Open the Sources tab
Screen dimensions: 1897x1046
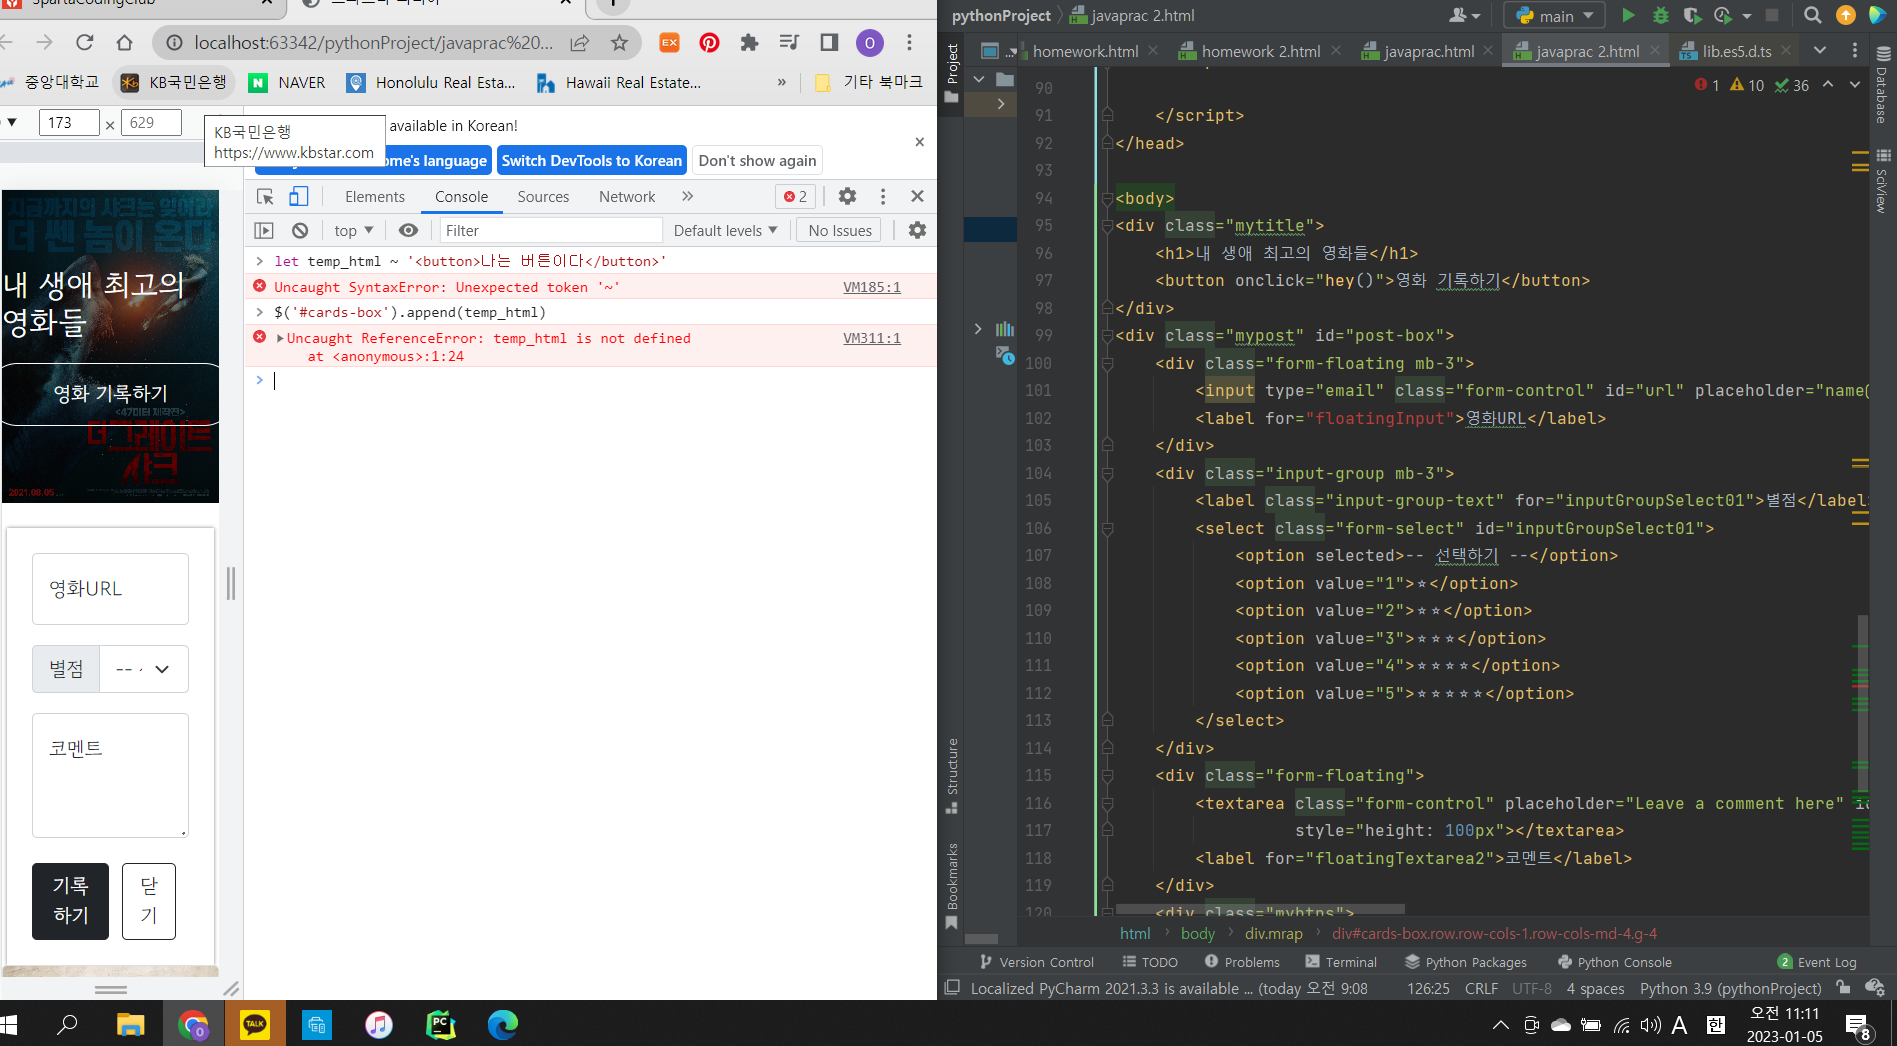click(543, 197)
